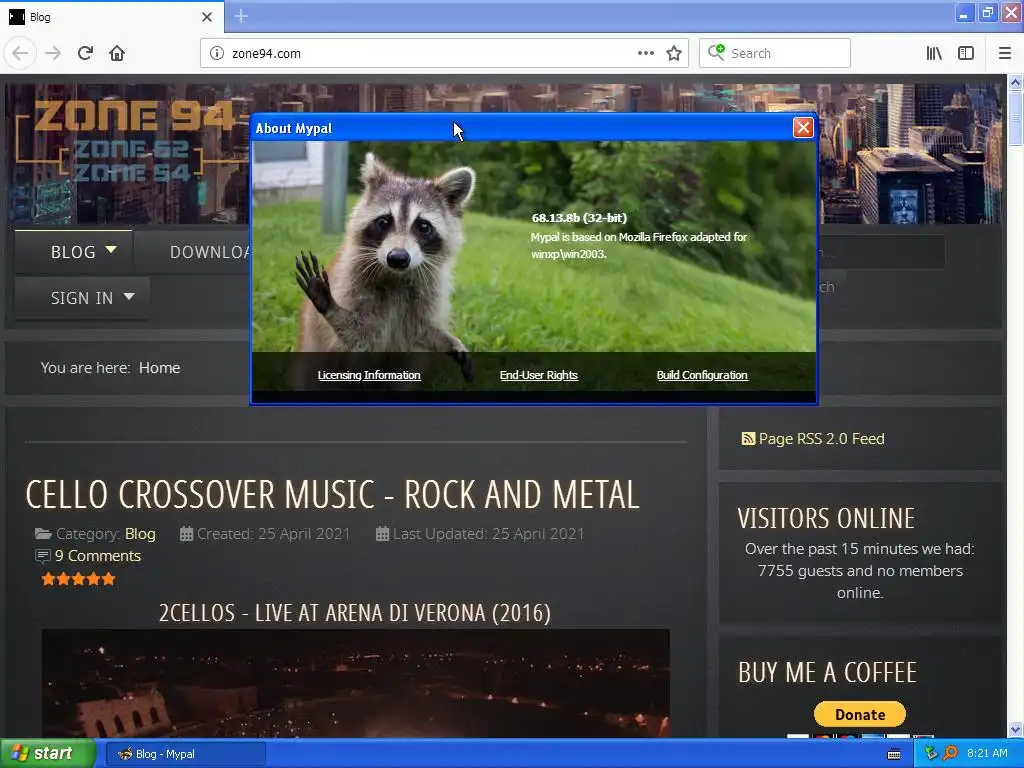
Task: Open Build Configuration link
Action: point(702,375)
